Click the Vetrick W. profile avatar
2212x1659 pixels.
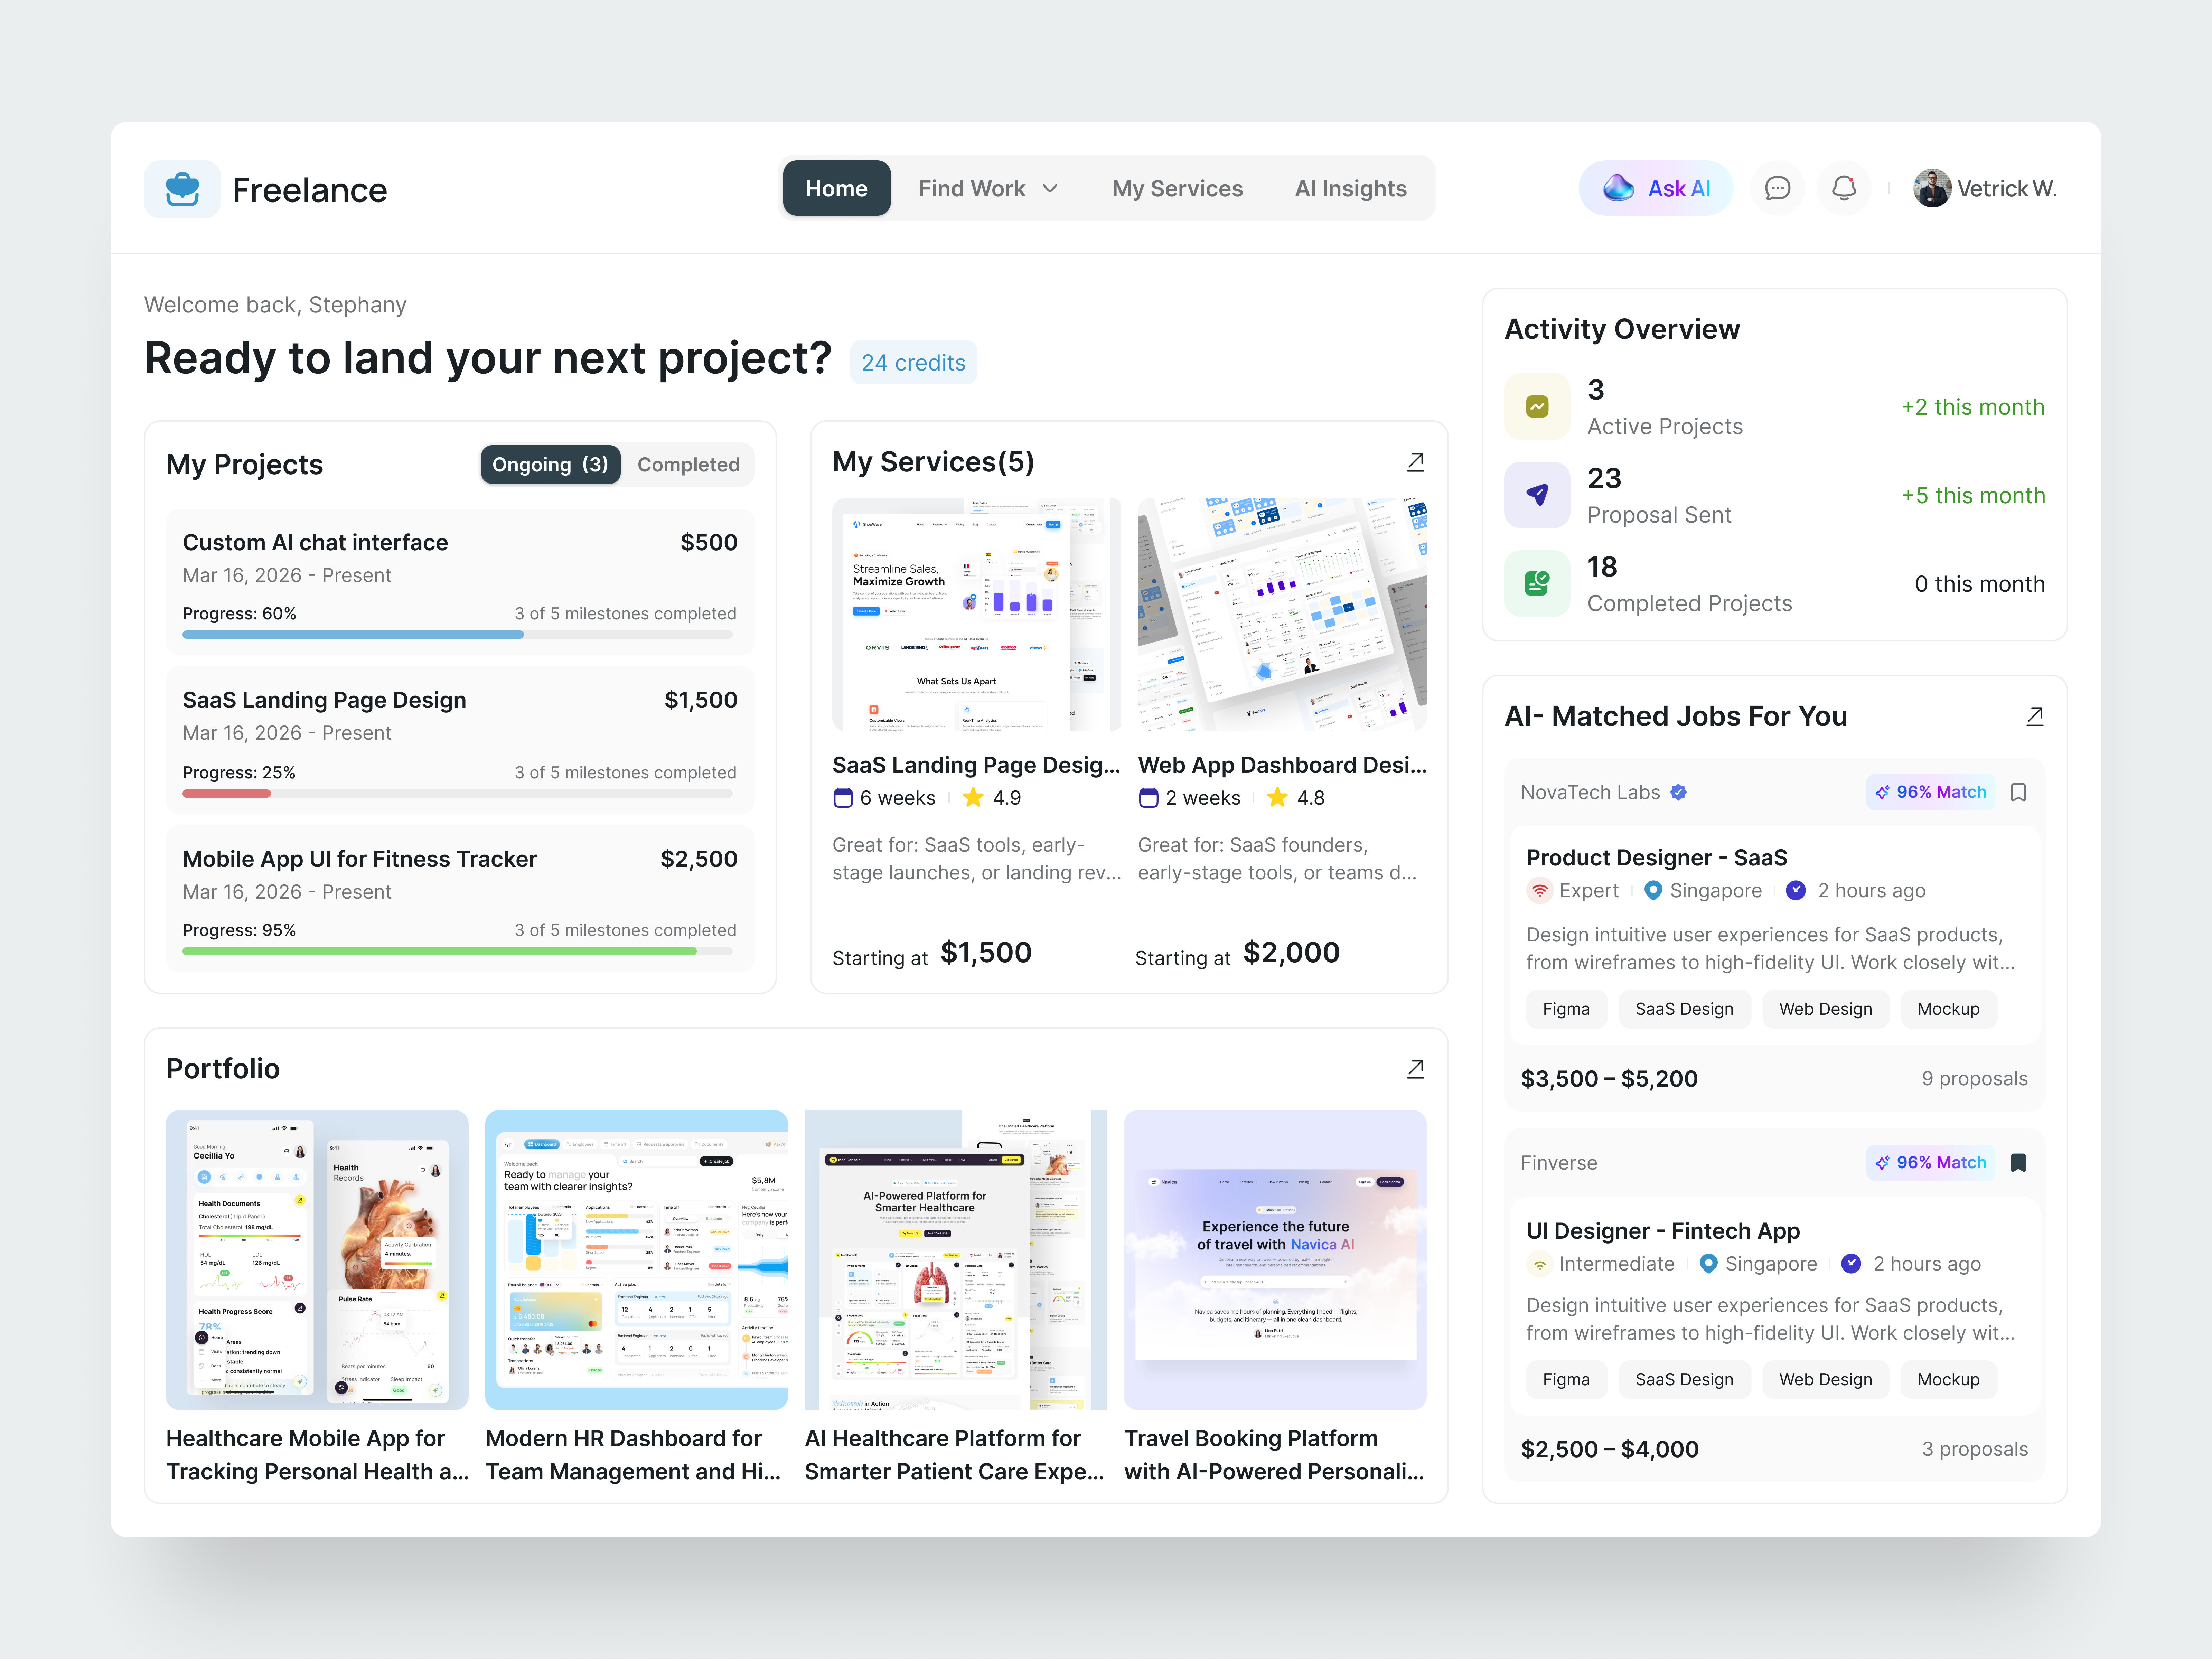[1932, 188]
